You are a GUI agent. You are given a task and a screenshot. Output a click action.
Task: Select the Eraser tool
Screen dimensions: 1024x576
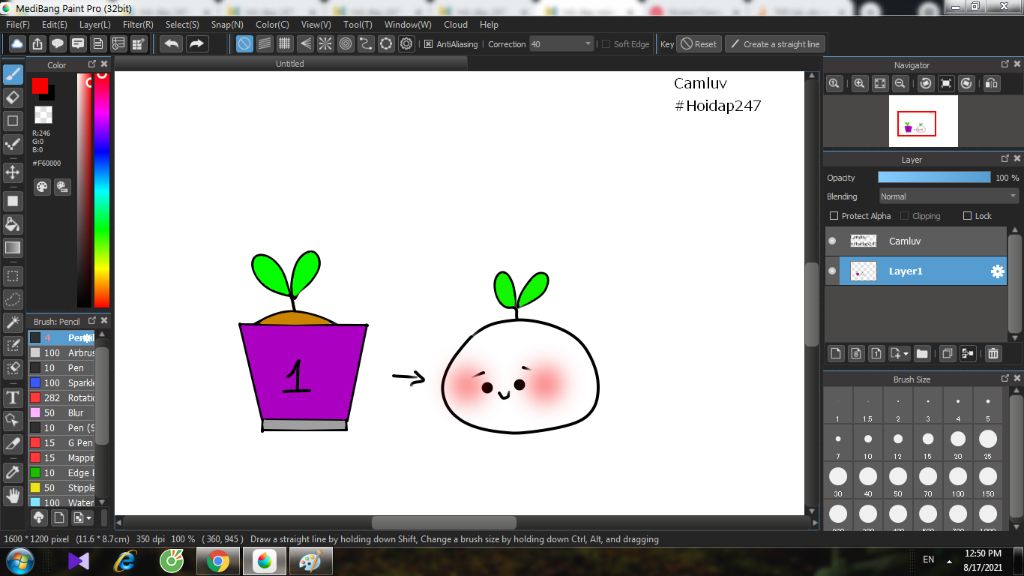(x=12, y=98)
